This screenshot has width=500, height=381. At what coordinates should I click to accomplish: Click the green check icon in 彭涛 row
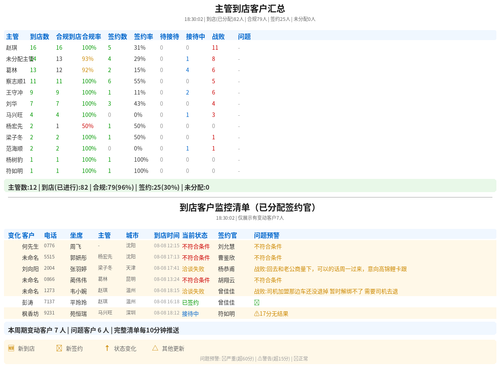point(257,302)
